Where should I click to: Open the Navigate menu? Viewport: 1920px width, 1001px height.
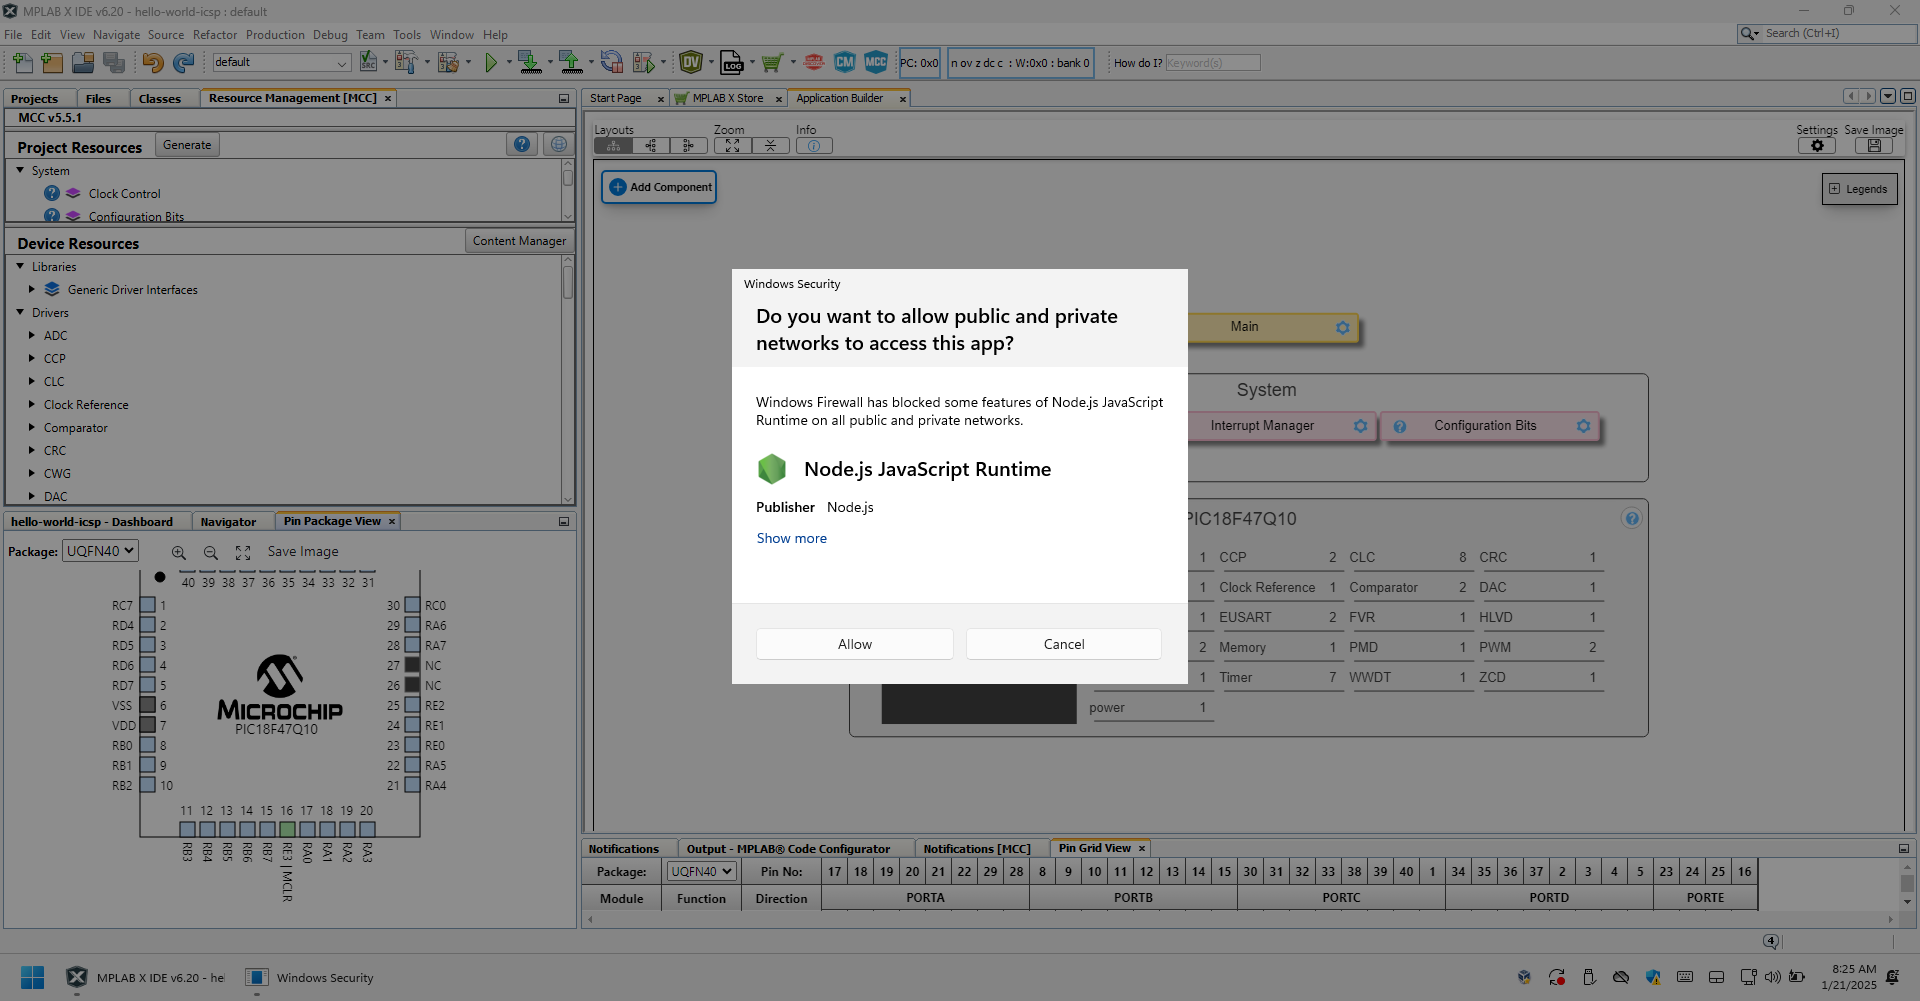point(117,35)
